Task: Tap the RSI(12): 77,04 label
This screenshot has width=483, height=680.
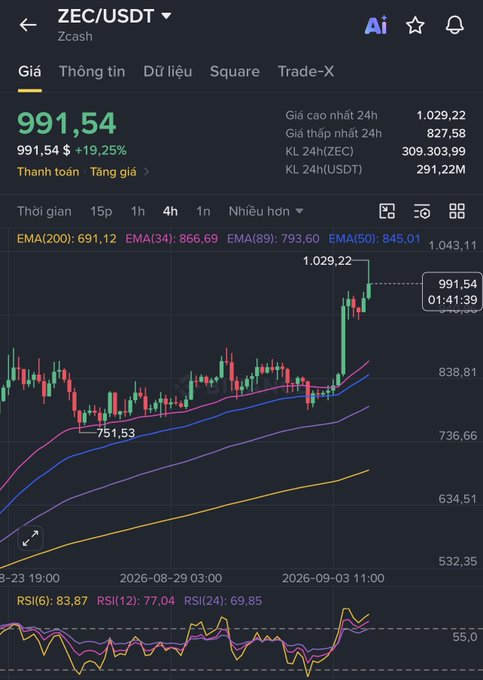Action: pyautogui.click(x=136, y=601)
